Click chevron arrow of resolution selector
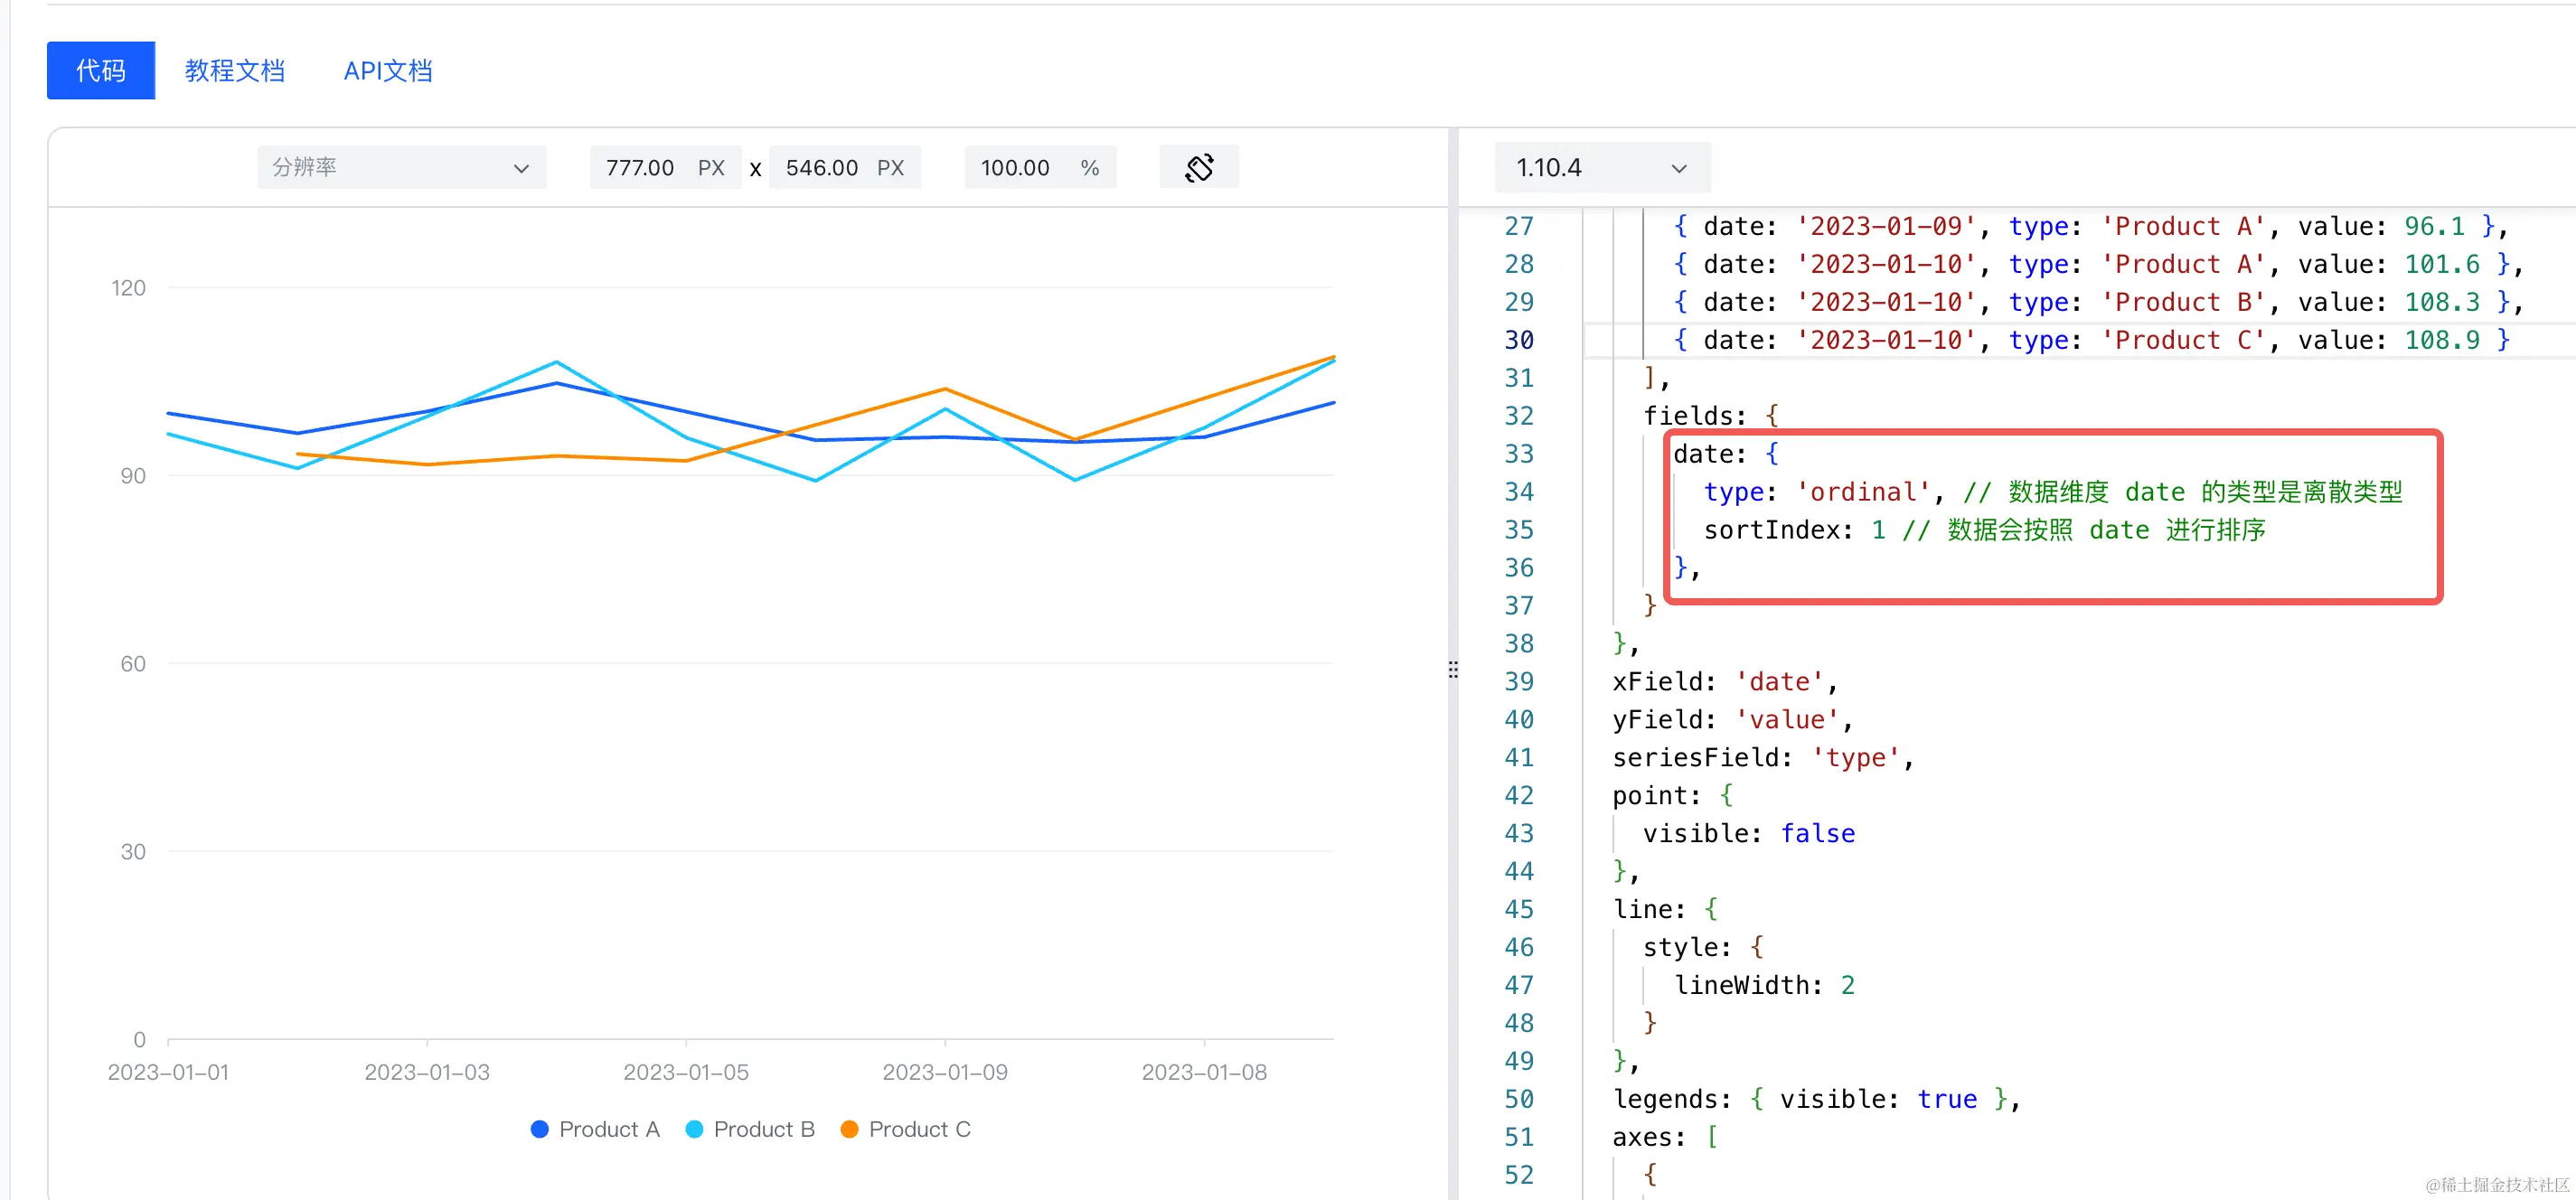This screenshot has height=1200, width=2576. tap(521, 168)
